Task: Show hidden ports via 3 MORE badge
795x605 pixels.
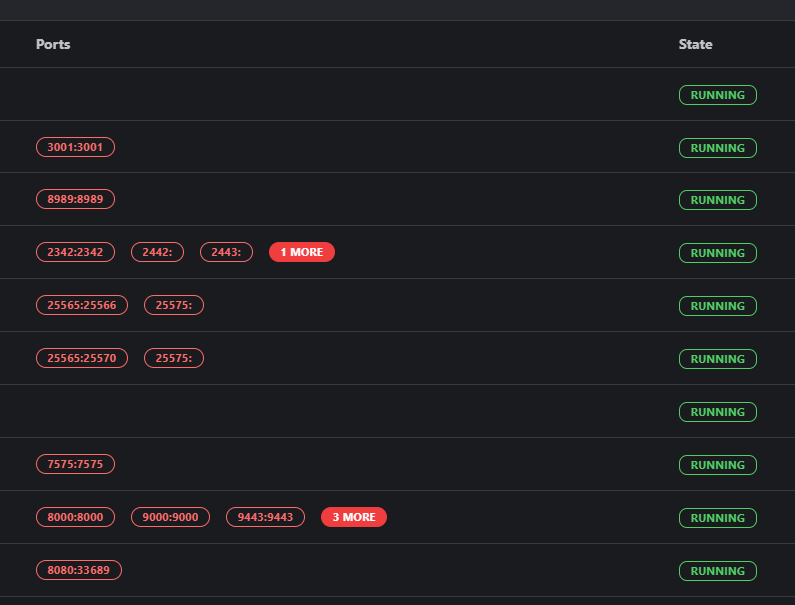Action: pyautogui.click(x=353, y=517)
